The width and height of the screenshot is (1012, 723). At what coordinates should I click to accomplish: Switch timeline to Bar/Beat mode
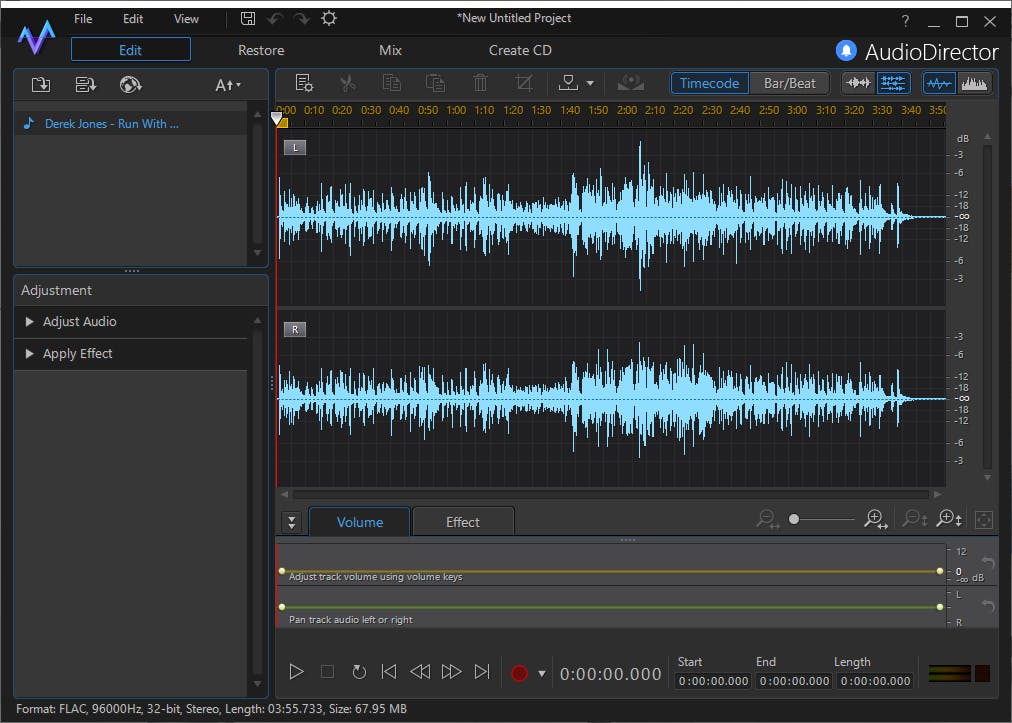tap(789, 83)
